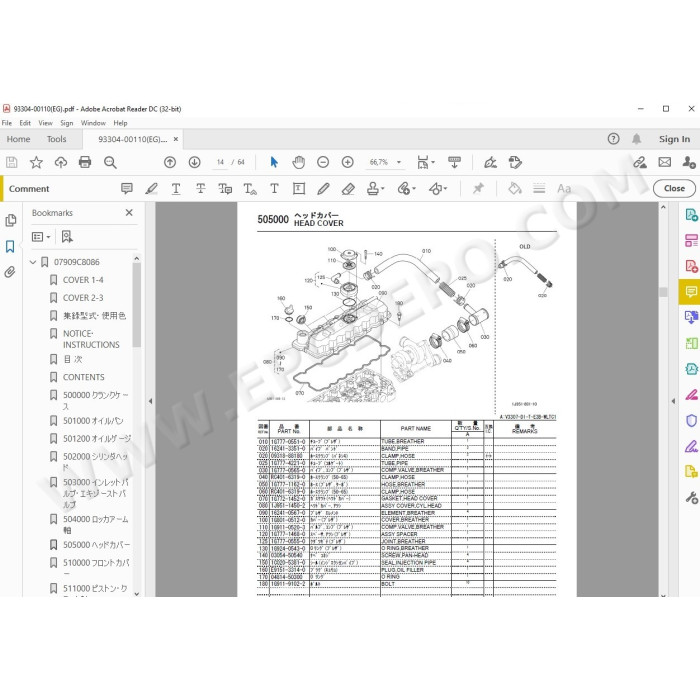700x700 pixels.
Task: Select the underline text tool
Action: coord(176,189)
